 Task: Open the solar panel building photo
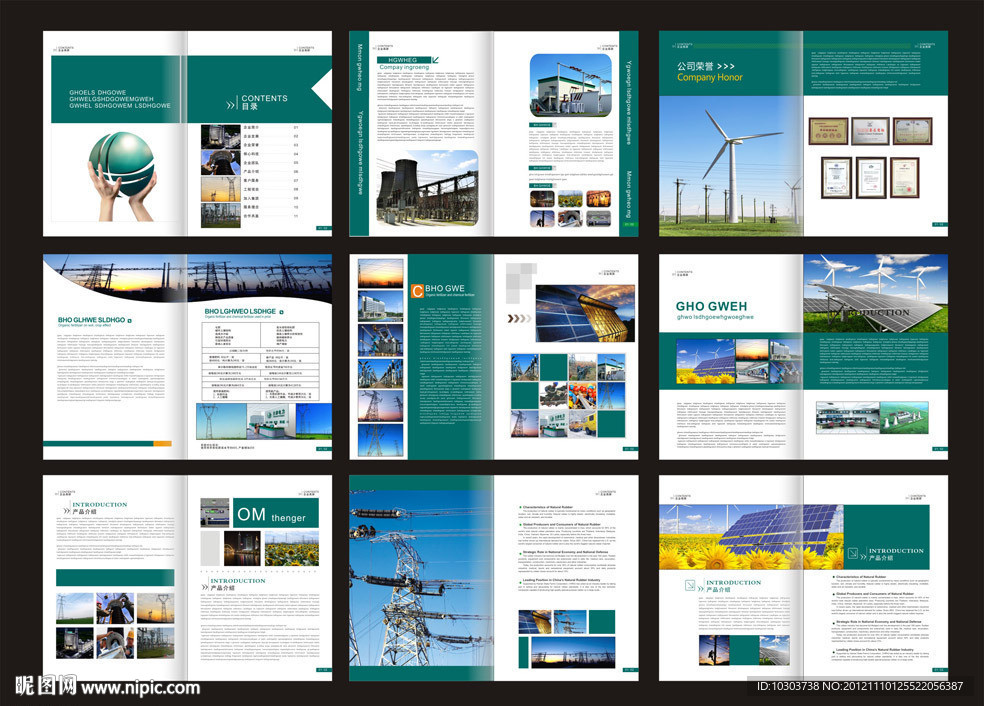[x=586, y=313]
